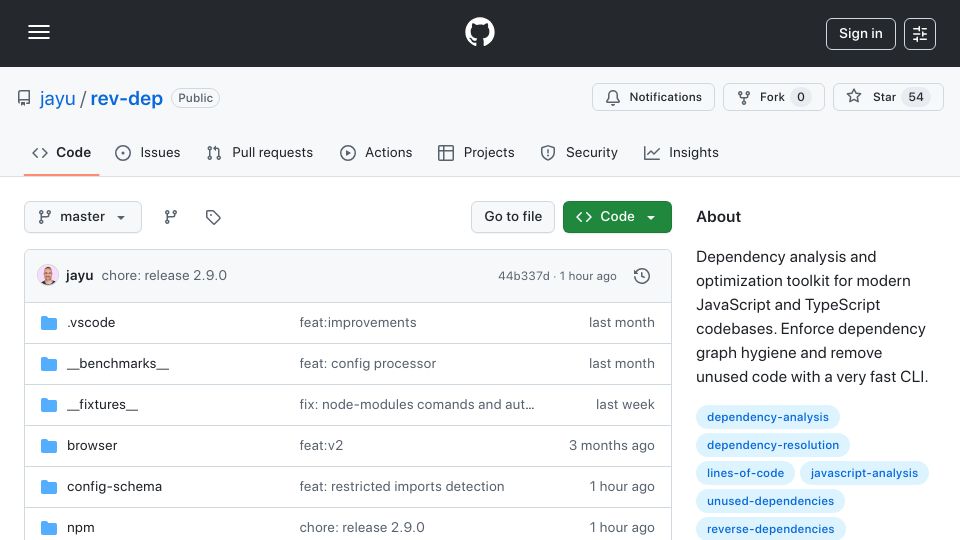Select the reverse-dependencies topic tag
The image size is (960, 540).
[770, 529]
